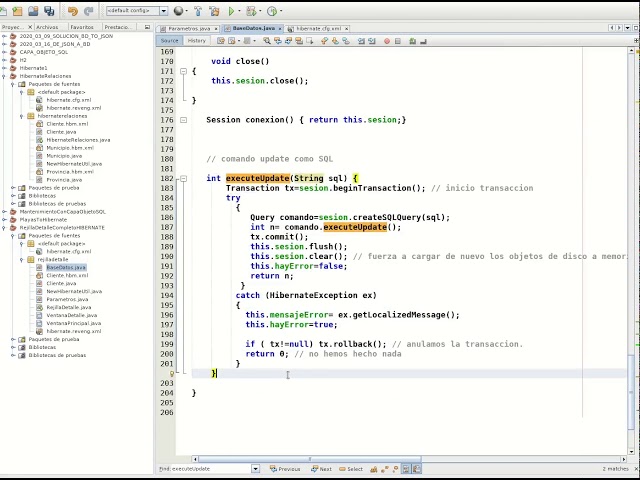Toggle Whole Words option in find bar

click(x=384, y=469)
